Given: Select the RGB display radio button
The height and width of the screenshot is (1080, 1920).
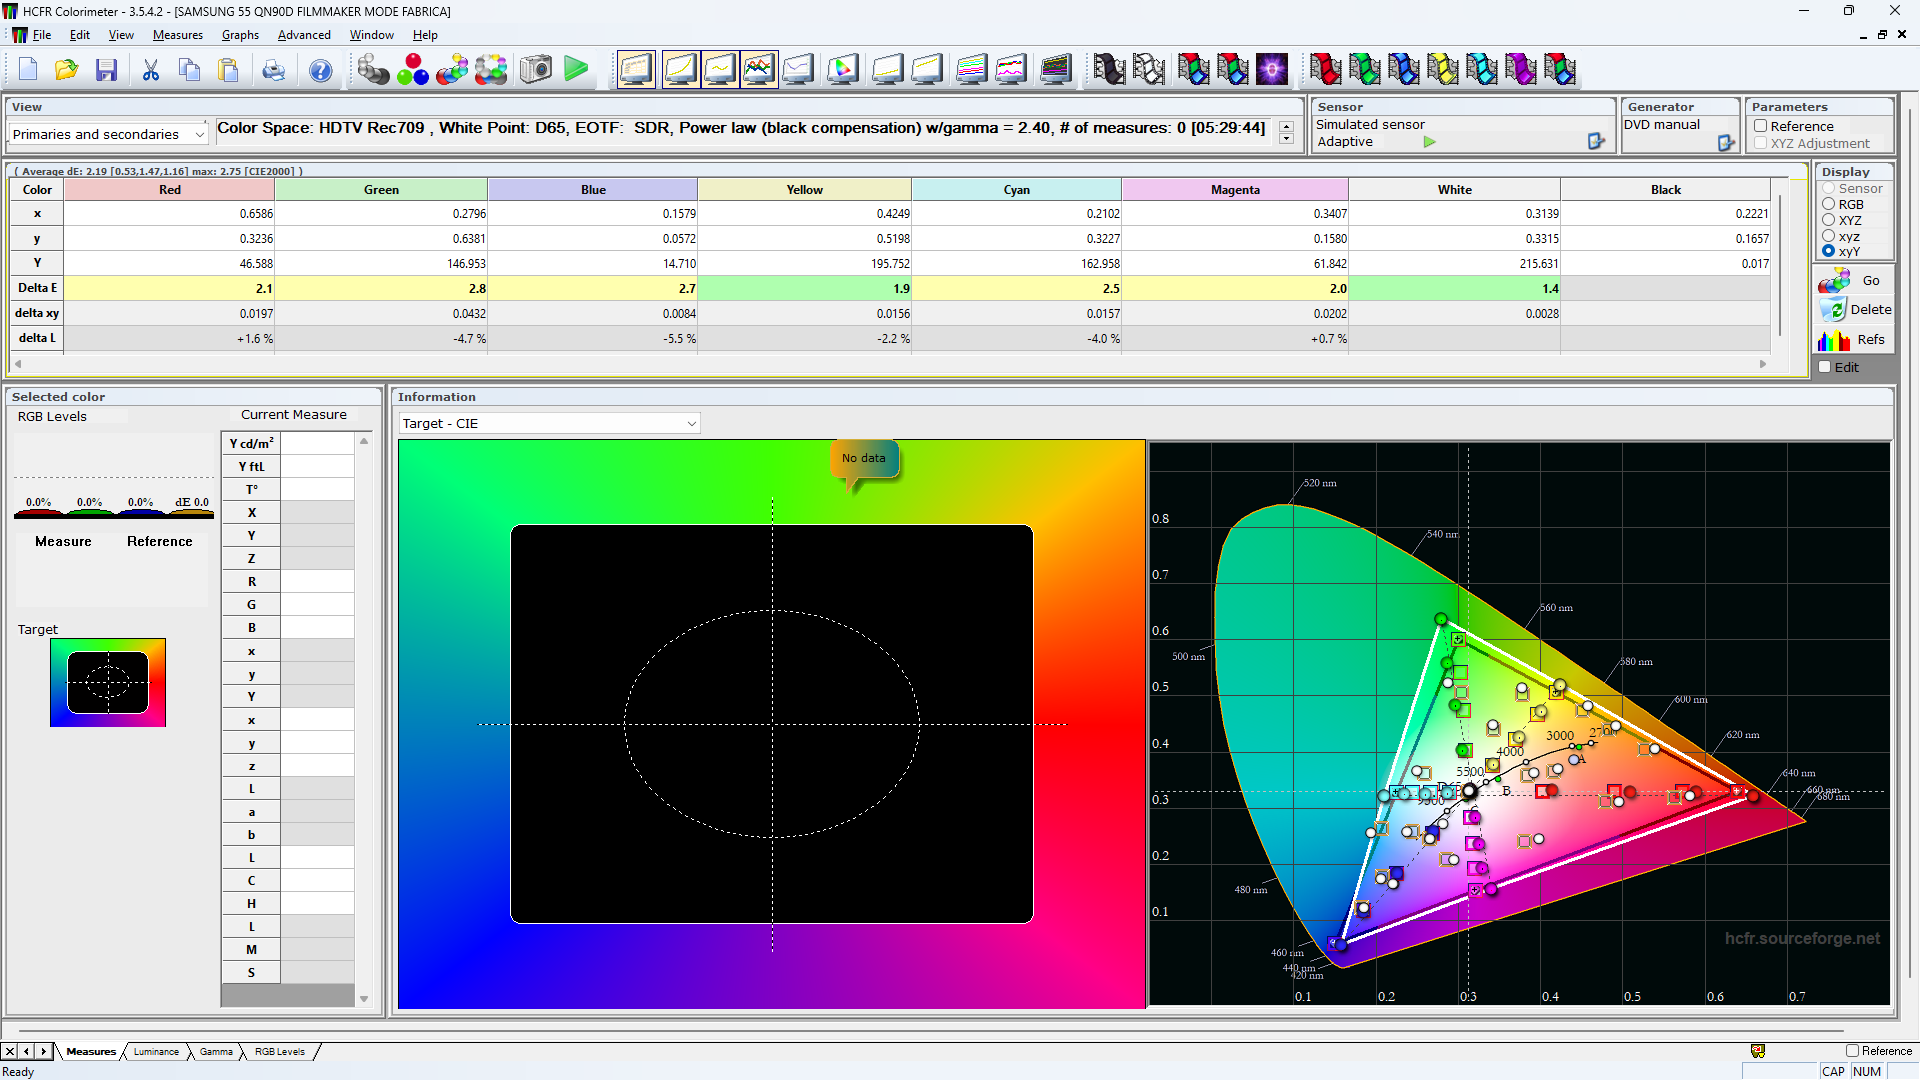Looking at the screenshot, I should point(1828,204).
